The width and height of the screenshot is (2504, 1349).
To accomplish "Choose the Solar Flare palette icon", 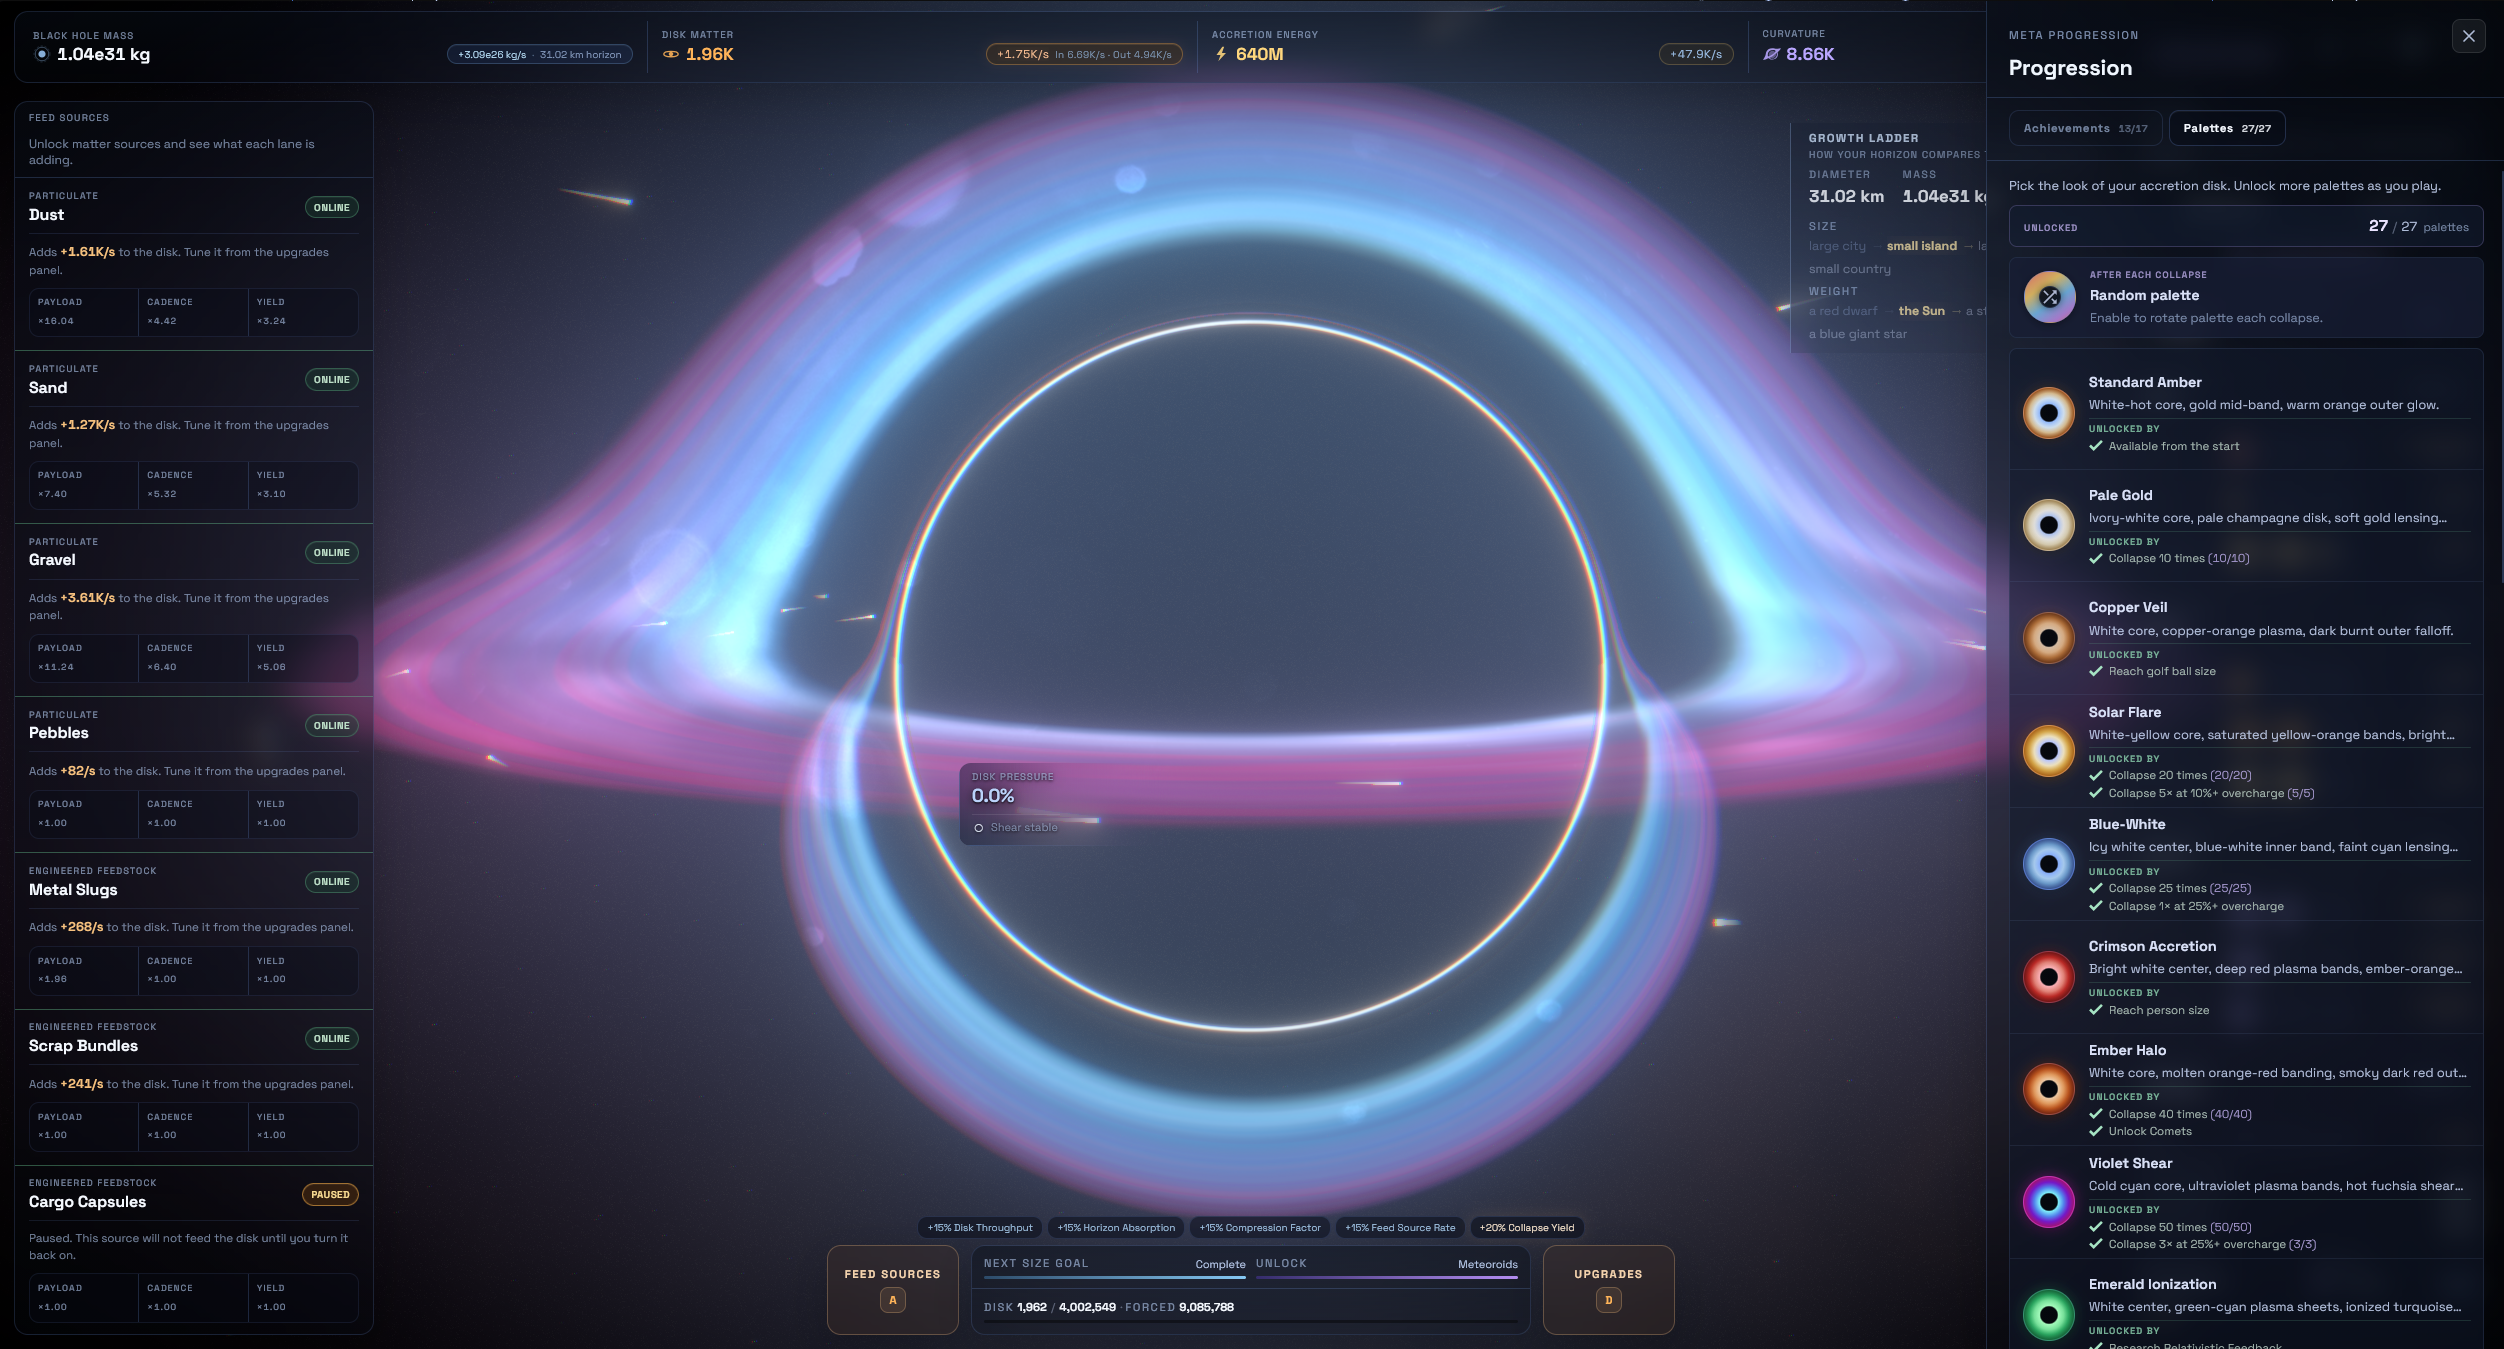I will pyautogui.click(x=2049, y=751).
